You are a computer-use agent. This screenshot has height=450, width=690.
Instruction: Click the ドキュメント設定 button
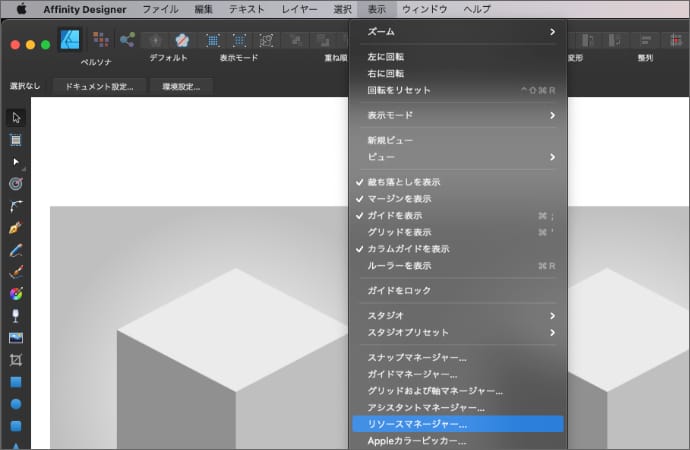[100, 87]
